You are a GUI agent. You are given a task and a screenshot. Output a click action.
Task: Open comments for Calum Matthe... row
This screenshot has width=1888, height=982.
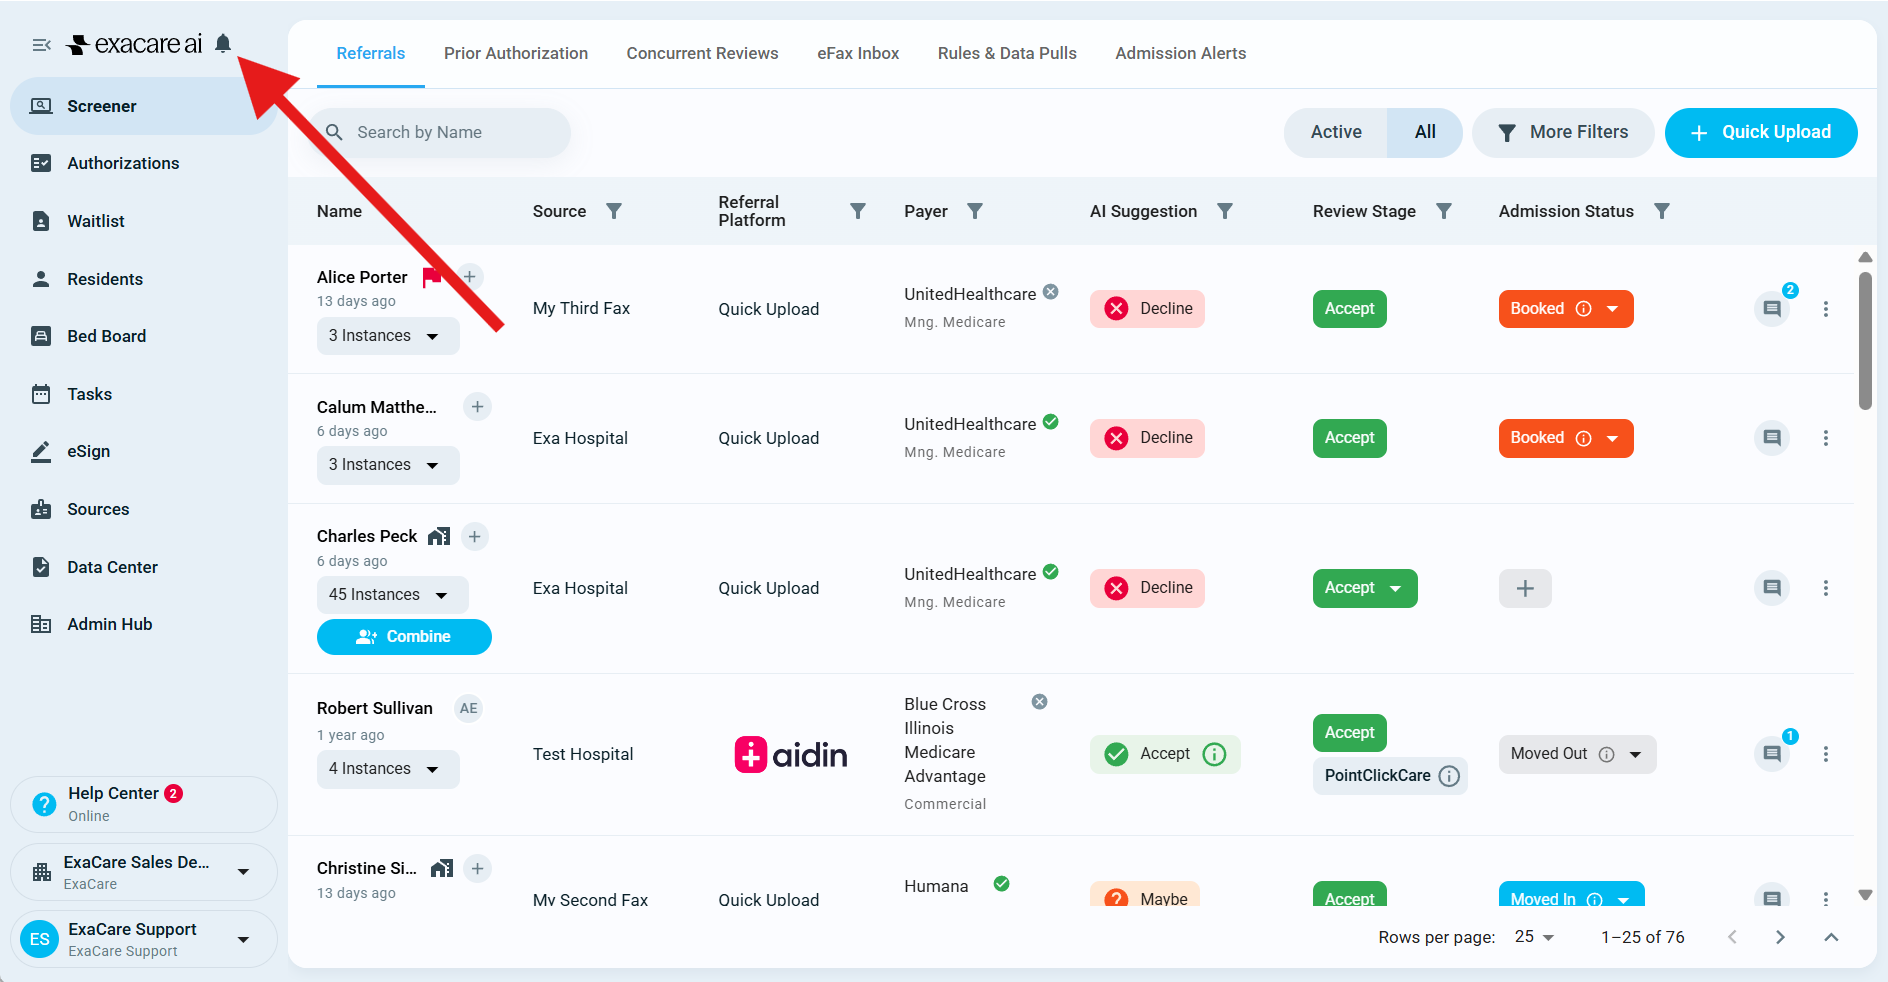pos(1772,438)
